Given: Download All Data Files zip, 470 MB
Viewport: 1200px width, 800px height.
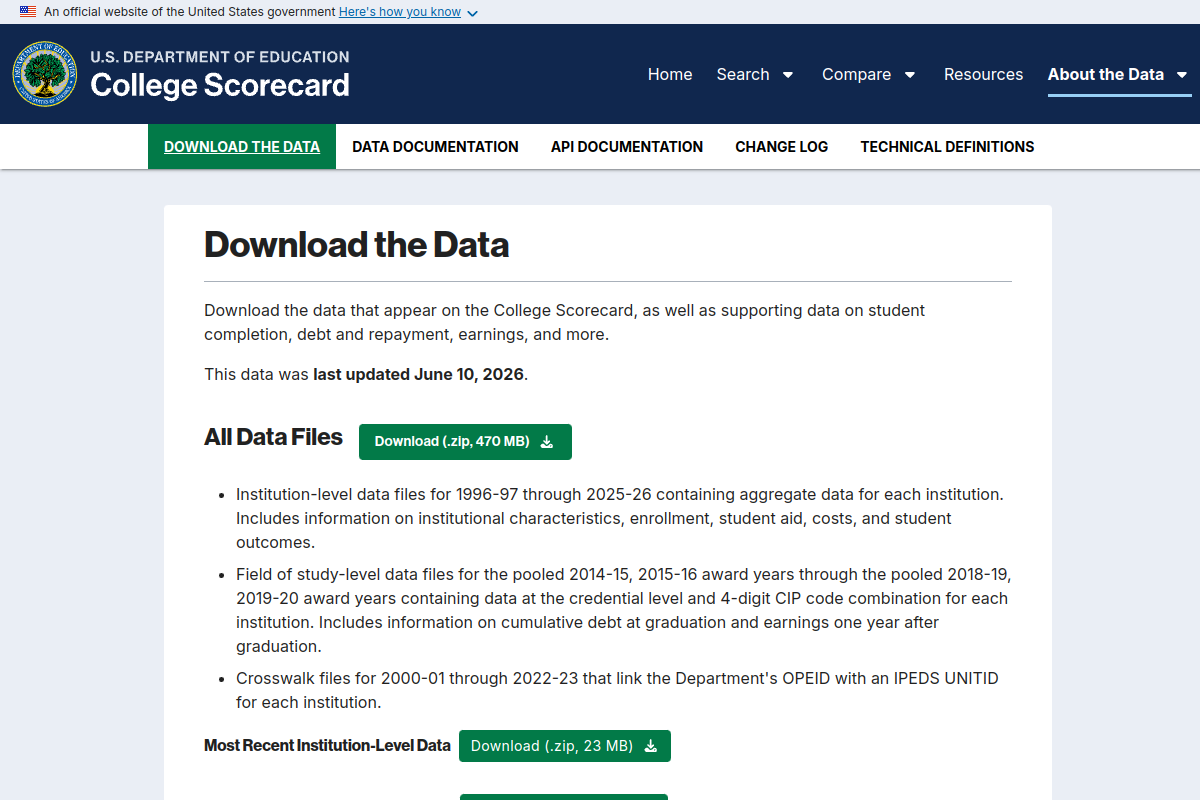Looking at the screenshot, I should tap(465, 442).
